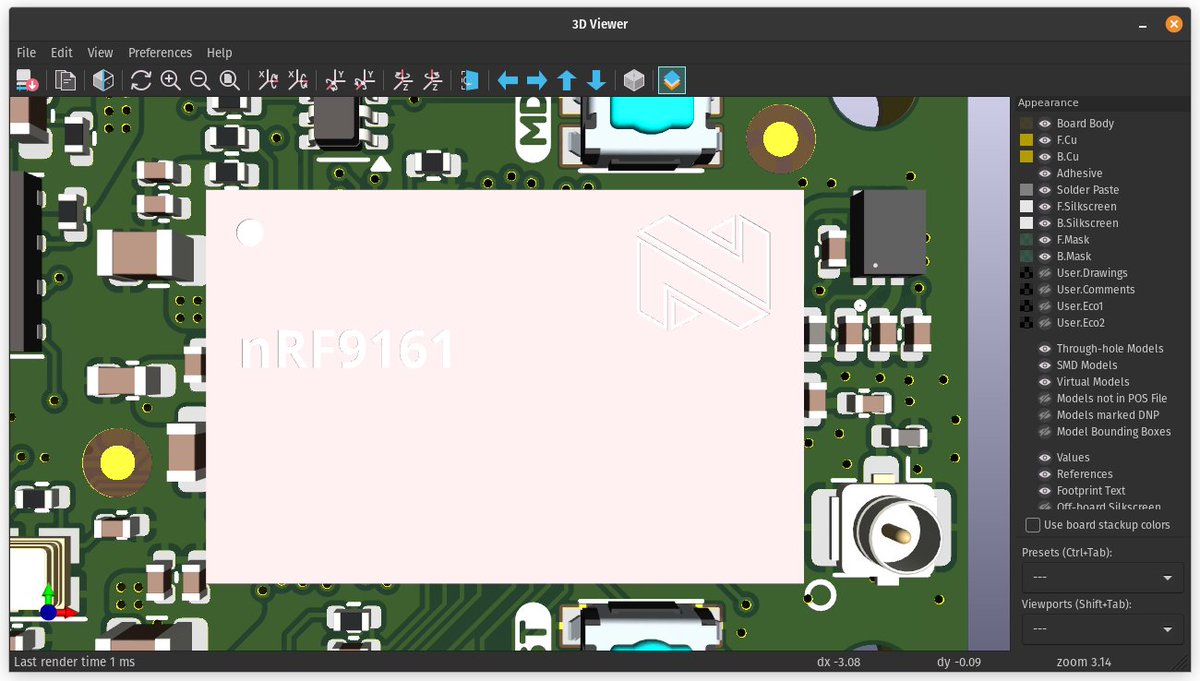The height and width of the screenshot is (681, 1200).
Task: Rotate Z counterclockwise using toolbar icon
Action: click(x=432, y=80)
